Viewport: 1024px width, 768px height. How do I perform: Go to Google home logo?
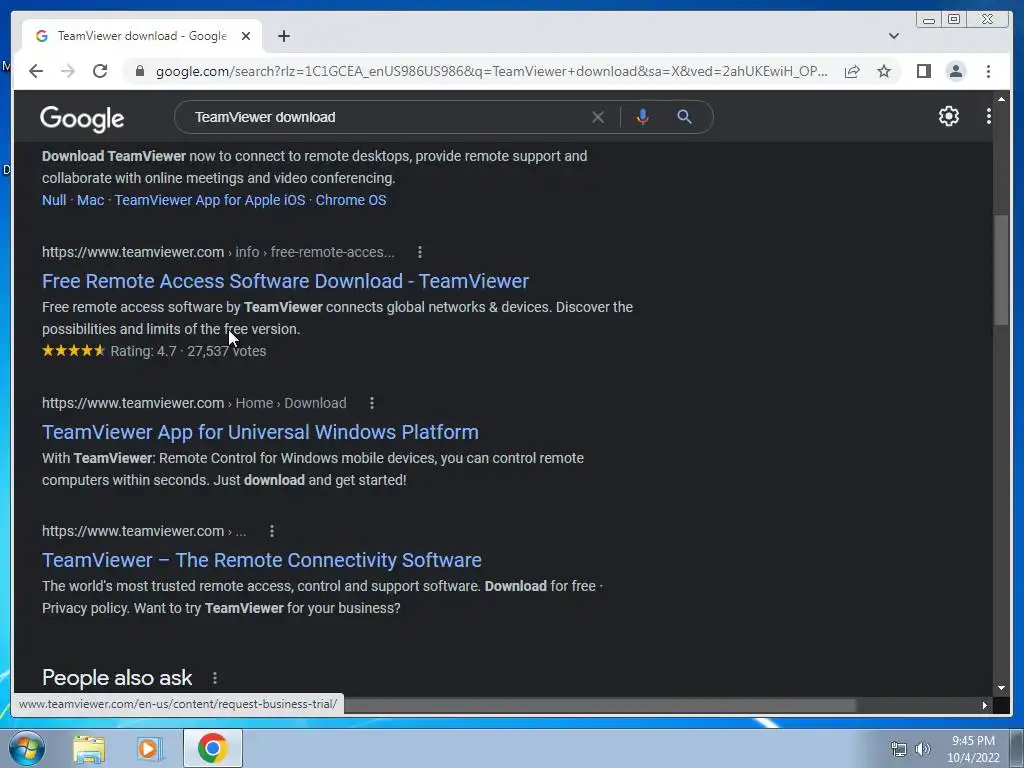(82, 118)
